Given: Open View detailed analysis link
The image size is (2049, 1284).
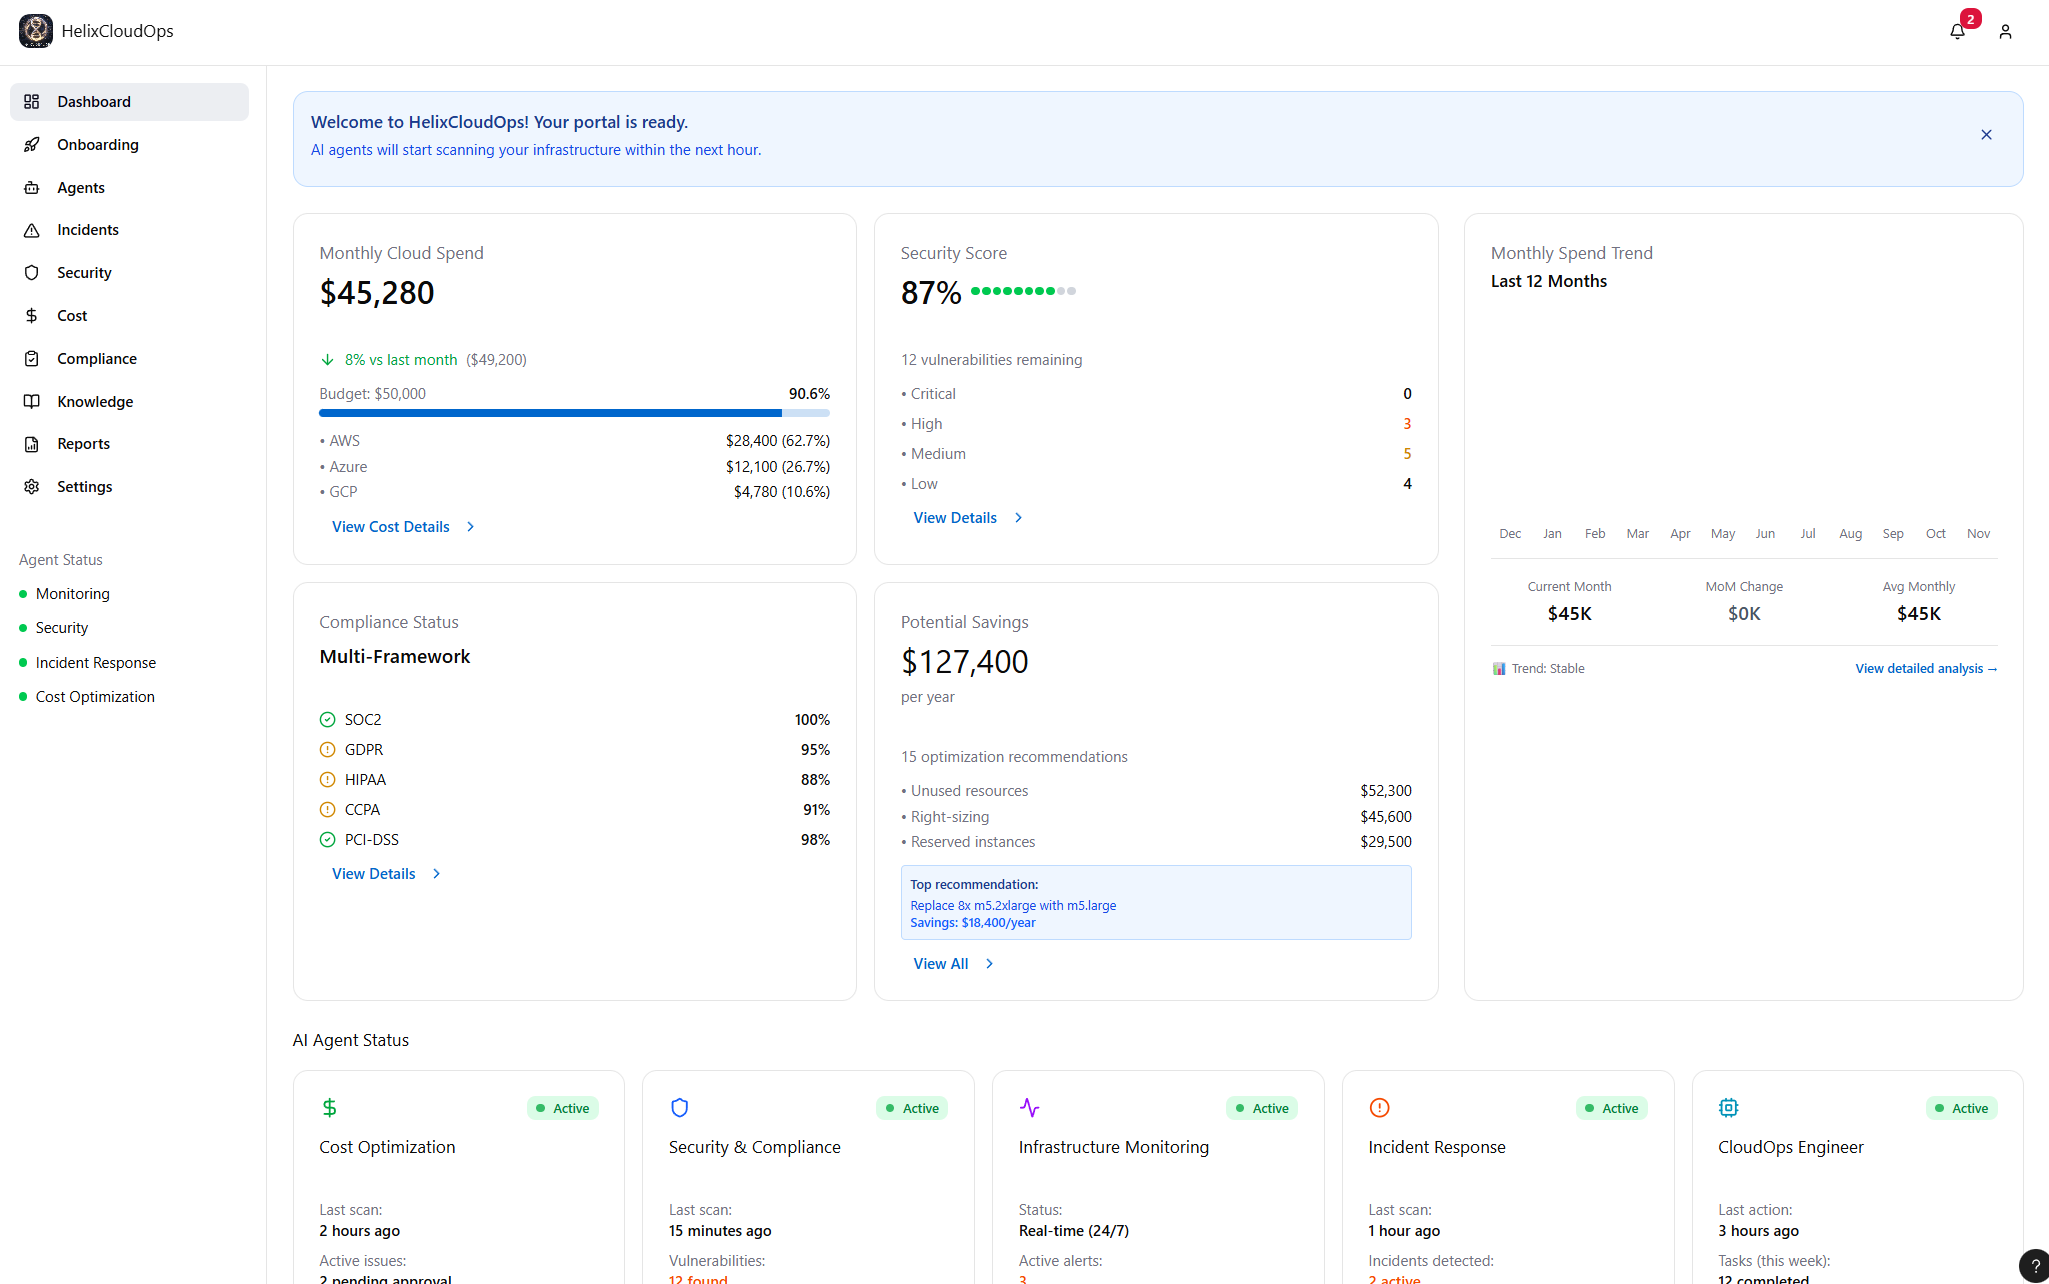Looking at the screenshot, I should coord(1925,669).
